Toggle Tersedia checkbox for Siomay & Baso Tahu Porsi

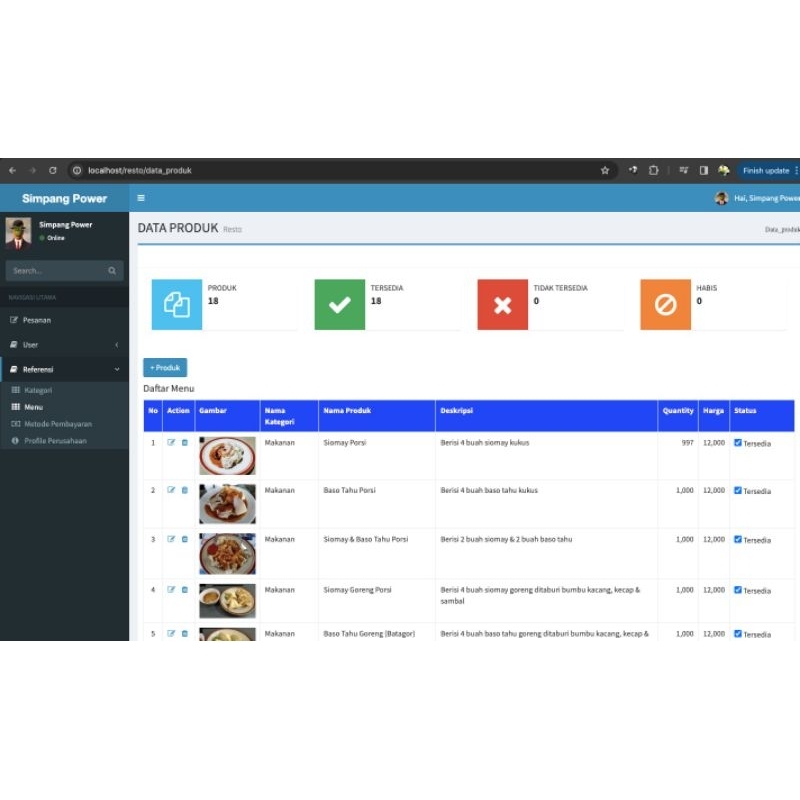tap(738, 539)
